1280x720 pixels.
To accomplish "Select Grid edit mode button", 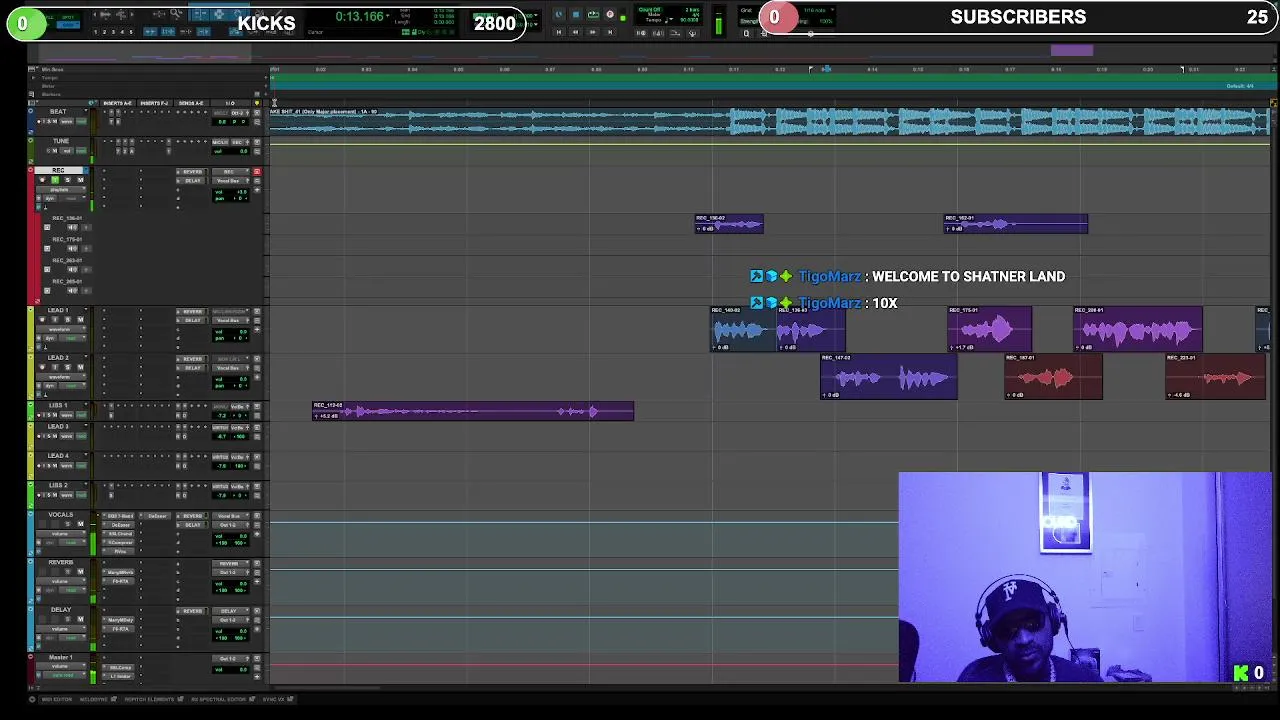I will [x=68, y=25].
